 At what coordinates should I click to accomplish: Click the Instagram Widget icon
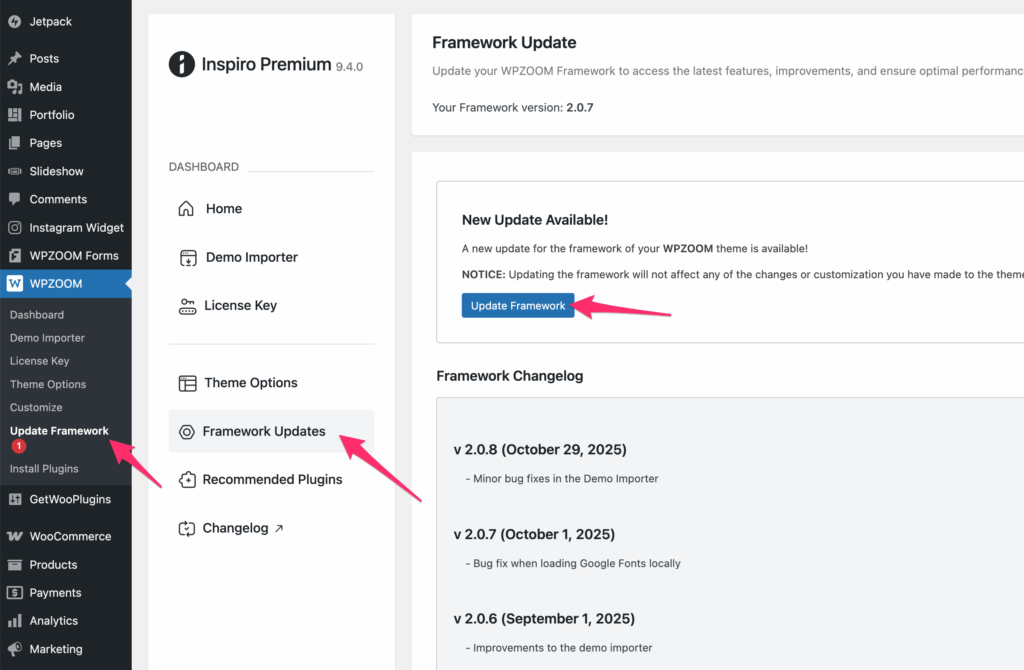point(15,228)
